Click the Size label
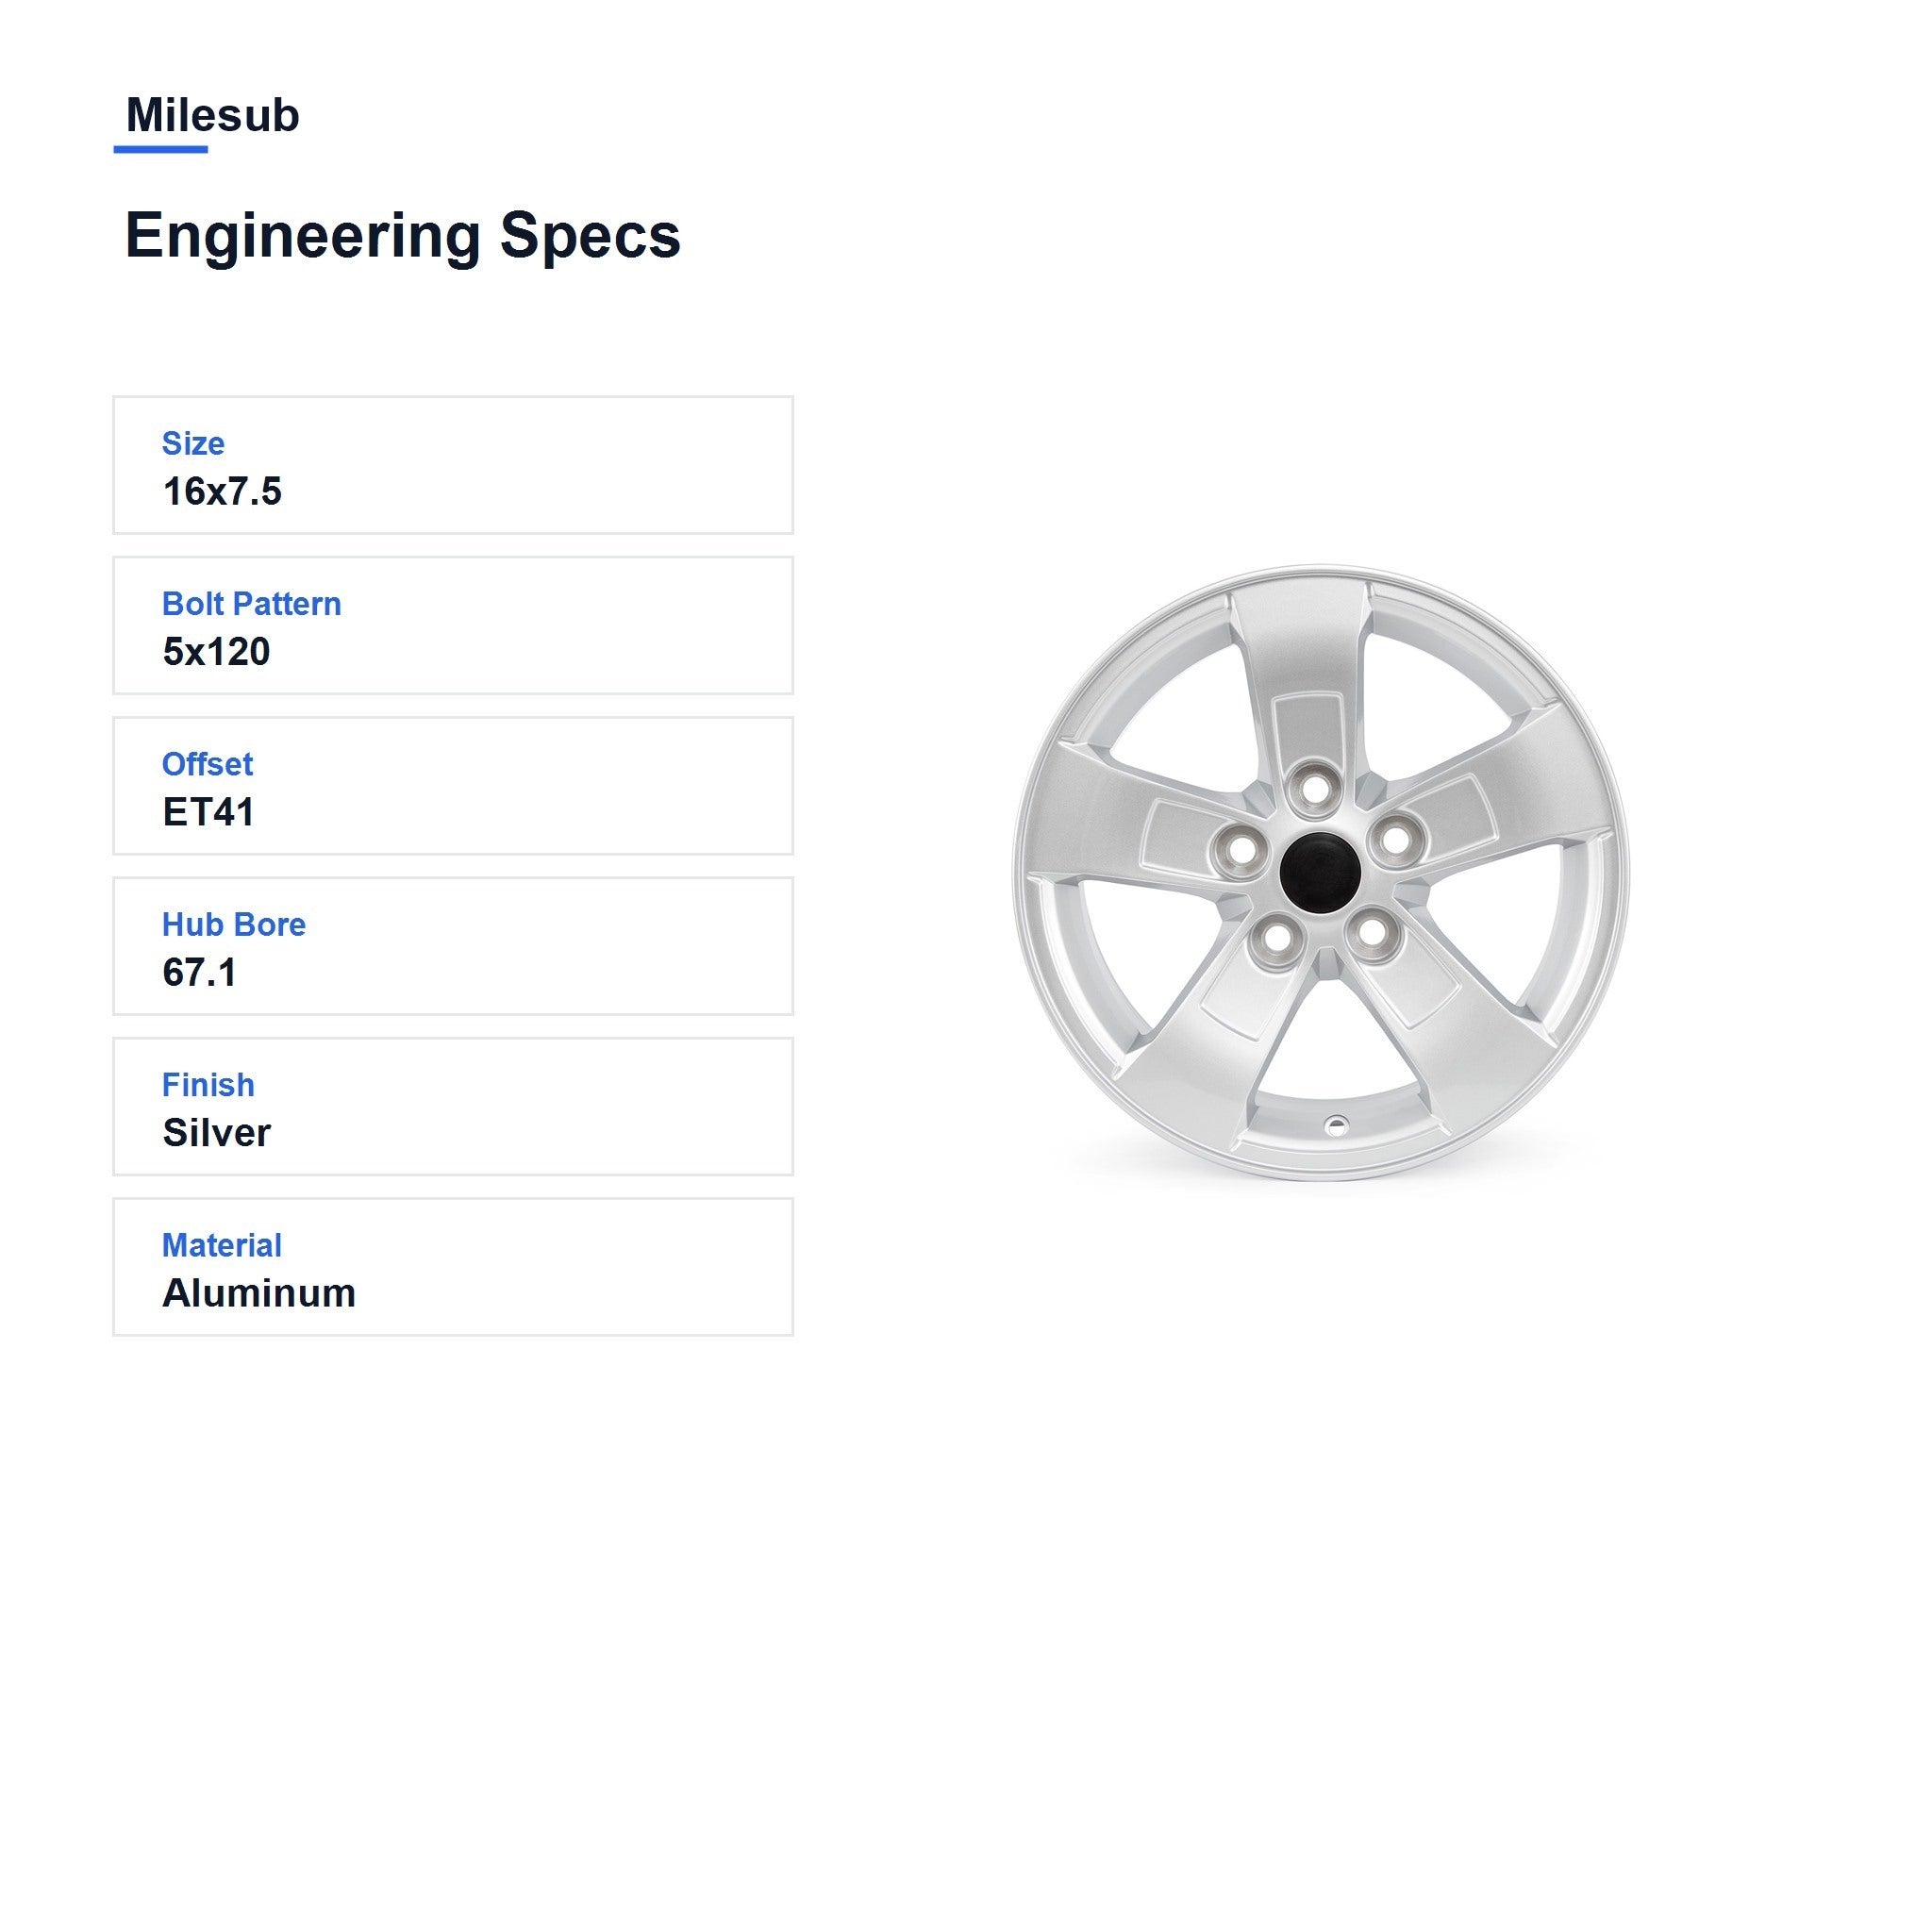Screen dimensions: 1932x1932 [x=193, y=443]
